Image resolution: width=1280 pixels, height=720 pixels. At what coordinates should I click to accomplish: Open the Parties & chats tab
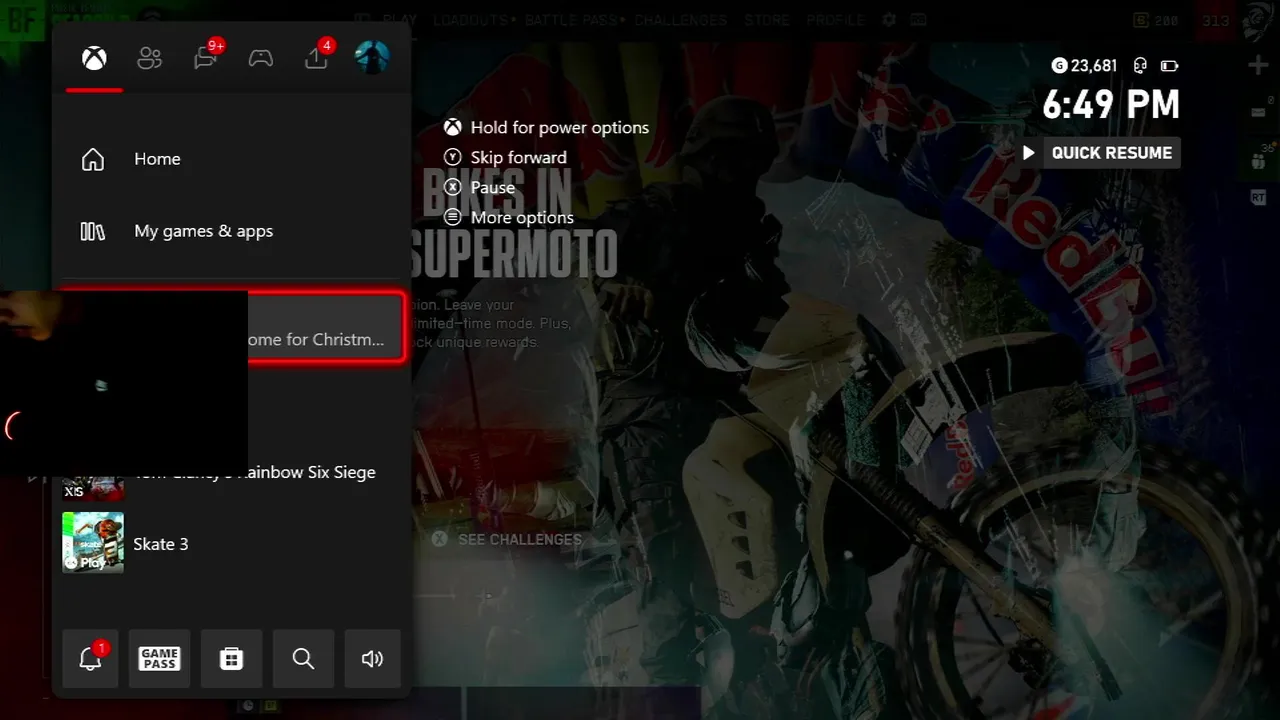coord(207,56)
